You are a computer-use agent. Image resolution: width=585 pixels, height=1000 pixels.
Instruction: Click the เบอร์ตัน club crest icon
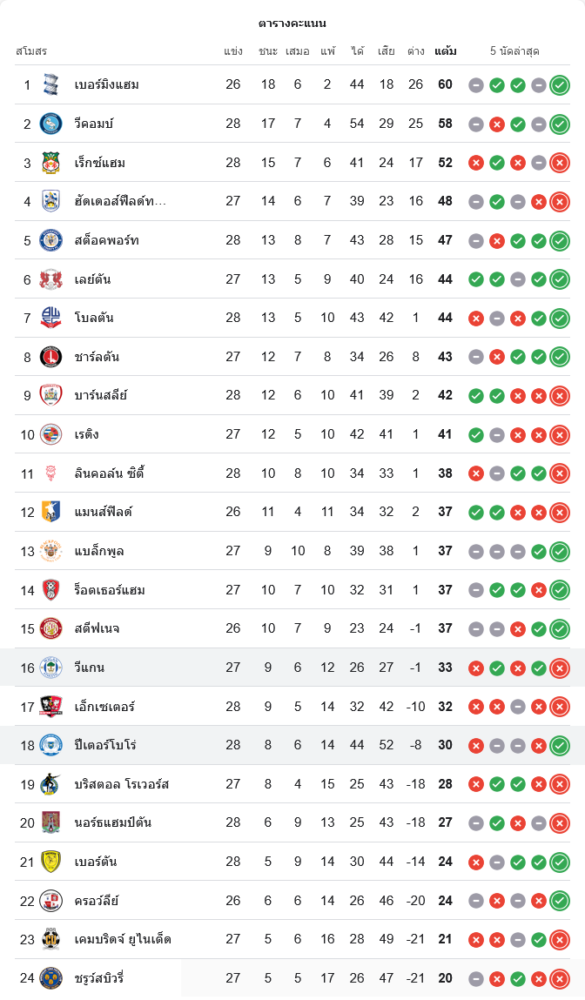pos(51,862)
